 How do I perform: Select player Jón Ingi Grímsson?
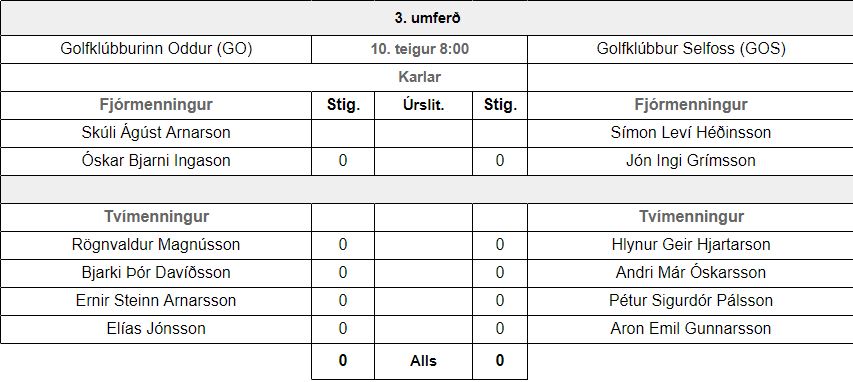(x=691, y=161)
